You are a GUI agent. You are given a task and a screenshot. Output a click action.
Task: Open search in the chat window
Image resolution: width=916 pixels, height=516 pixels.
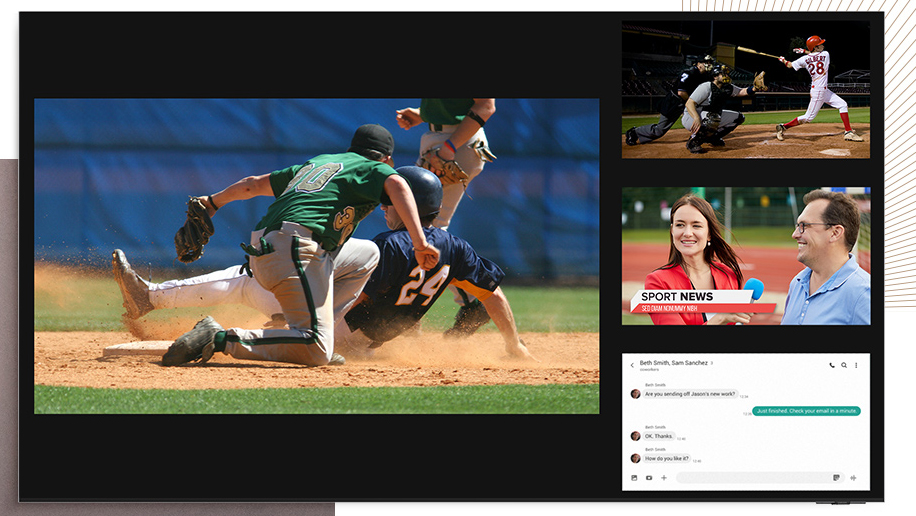coord(844,365)
